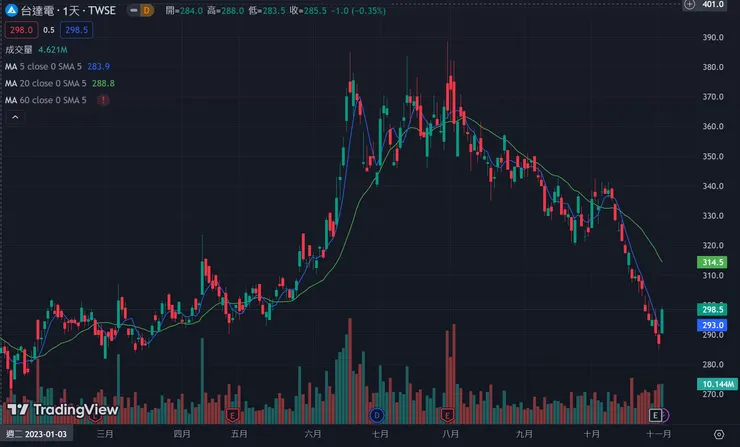Select the MA 60 close indicator legend

point(46,100)
